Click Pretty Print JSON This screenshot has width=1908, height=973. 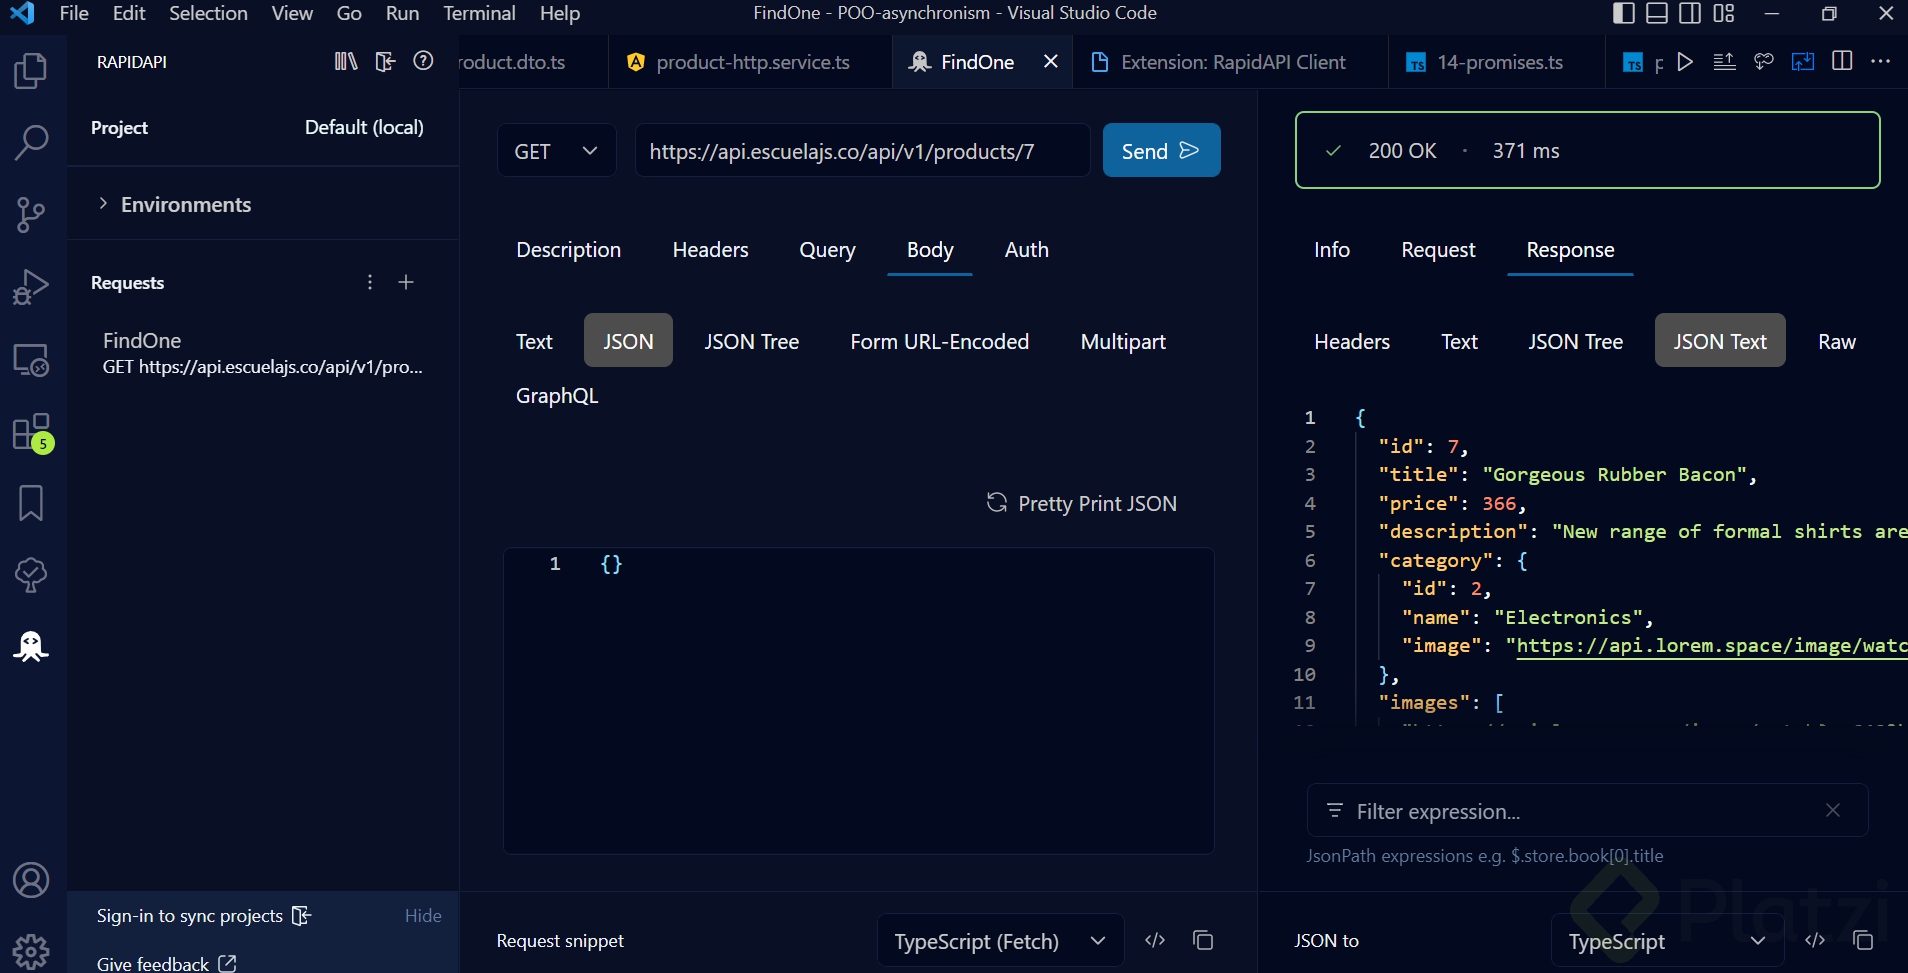(1082, 503)
